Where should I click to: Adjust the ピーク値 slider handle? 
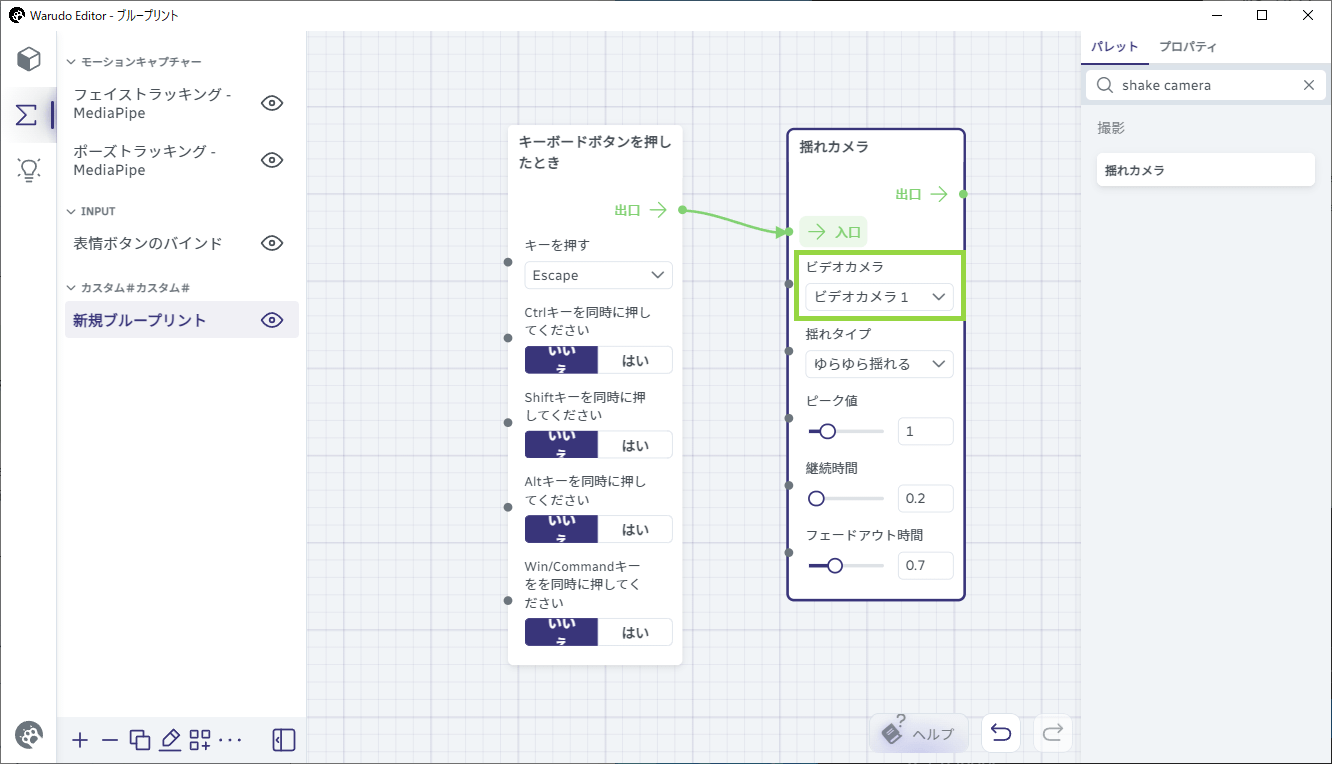coord(827,431)
